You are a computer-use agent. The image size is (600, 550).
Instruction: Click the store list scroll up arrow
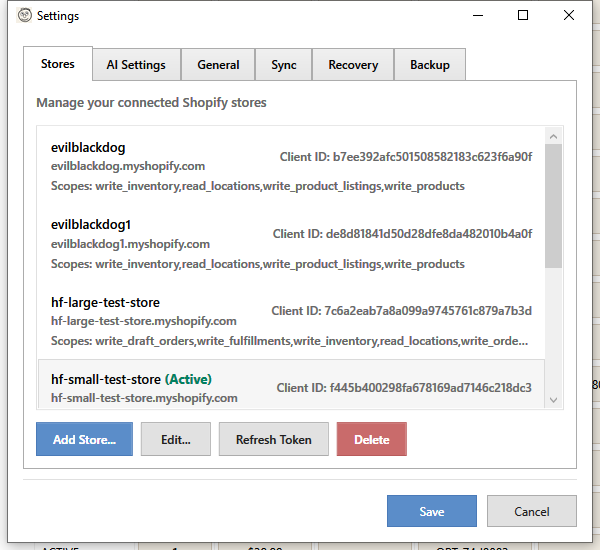553,136
